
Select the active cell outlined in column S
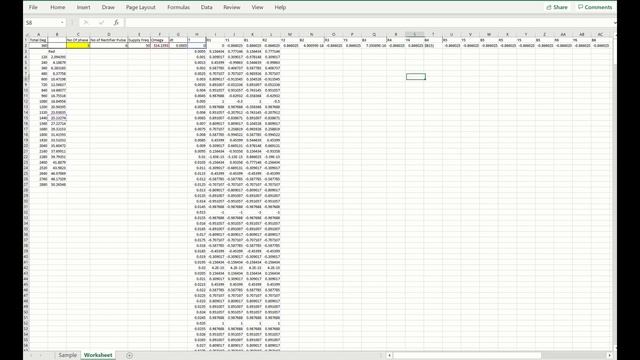point(416,76)
